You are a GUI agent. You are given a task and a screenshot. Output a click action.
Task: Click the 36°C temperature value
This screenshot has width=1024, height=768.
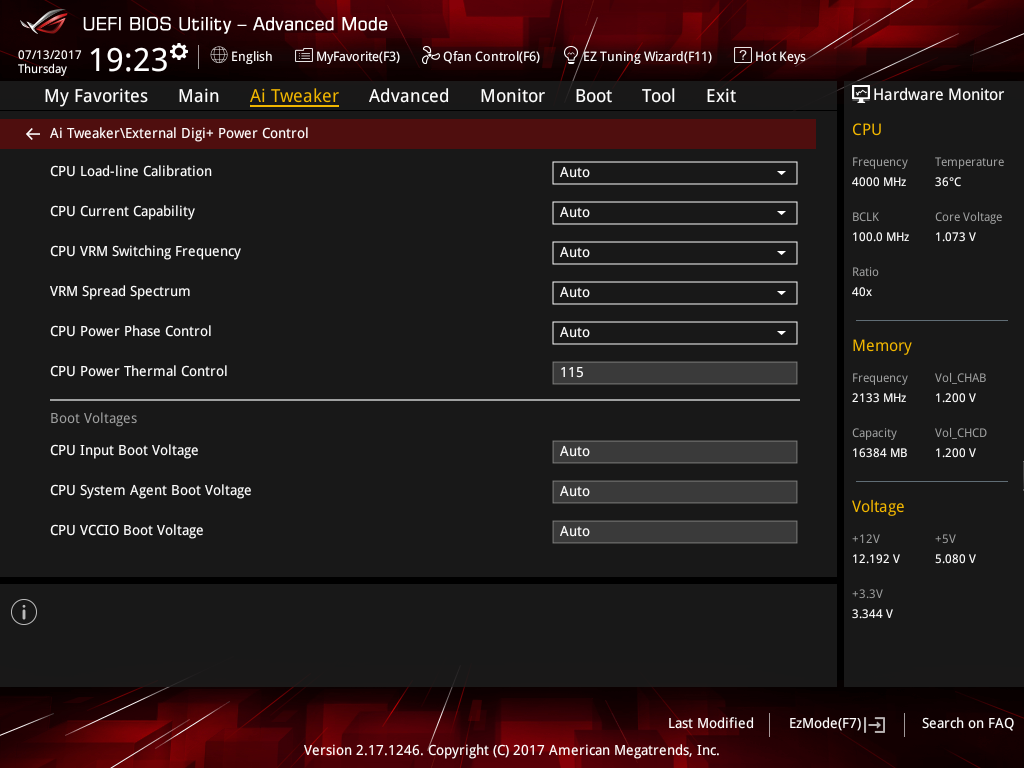pos(948,182)
